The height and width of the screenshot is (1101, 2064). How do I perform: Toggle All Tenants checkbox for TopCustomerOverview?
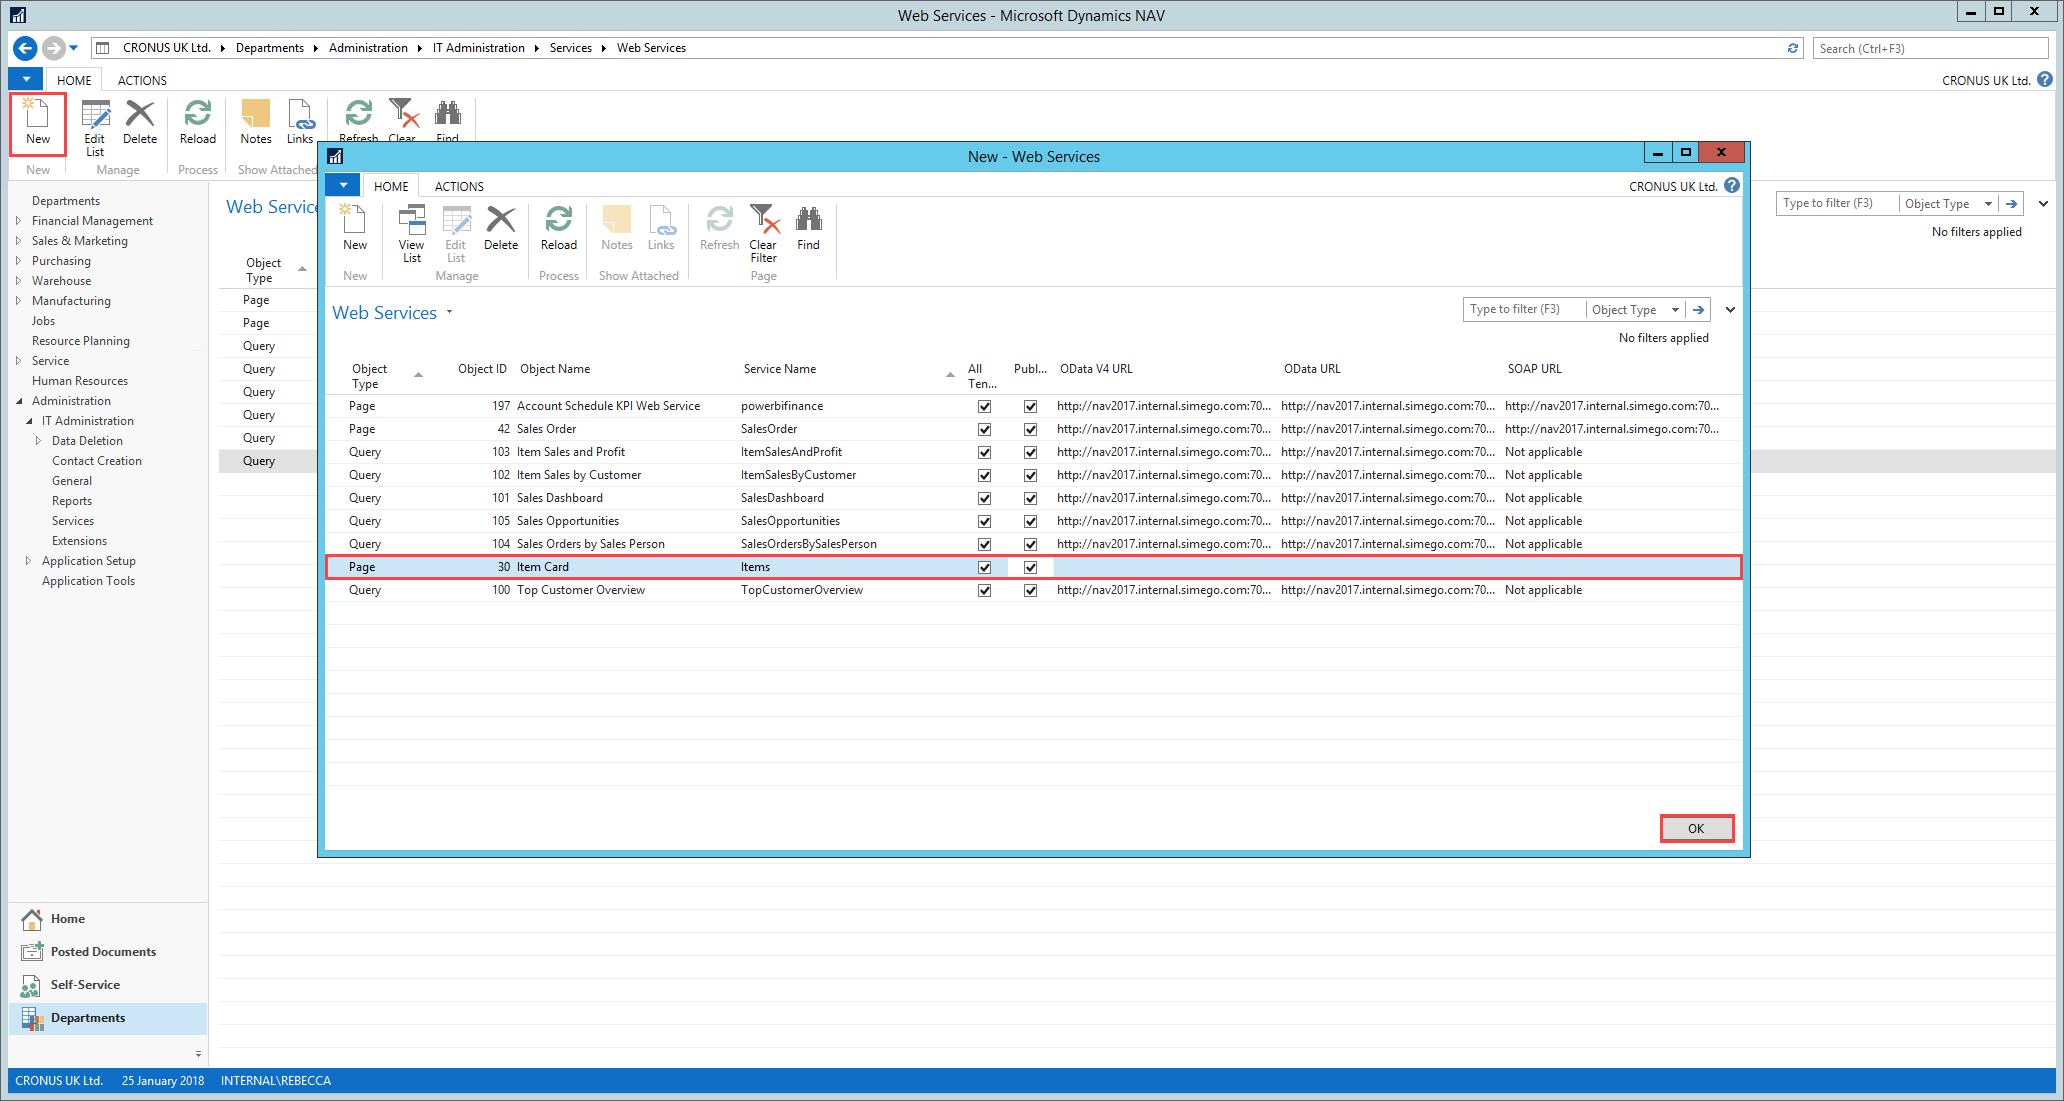coord(985,590)
